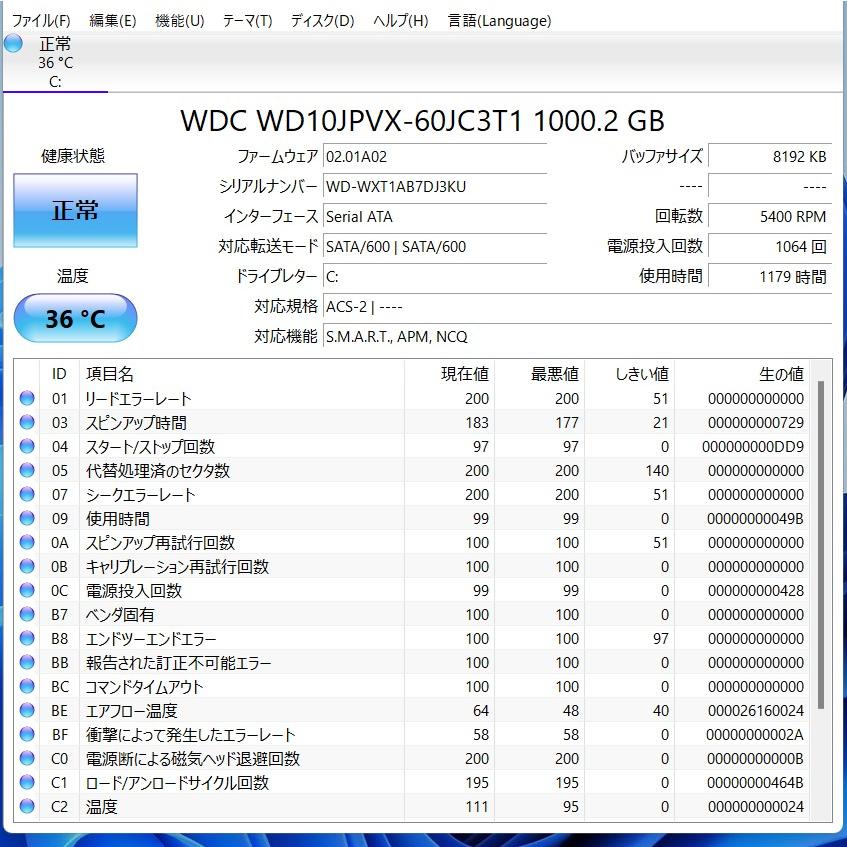Click current value 183 in スピンアップ時間 row
The height and width of the screenshot is (847, 847).
477,422
